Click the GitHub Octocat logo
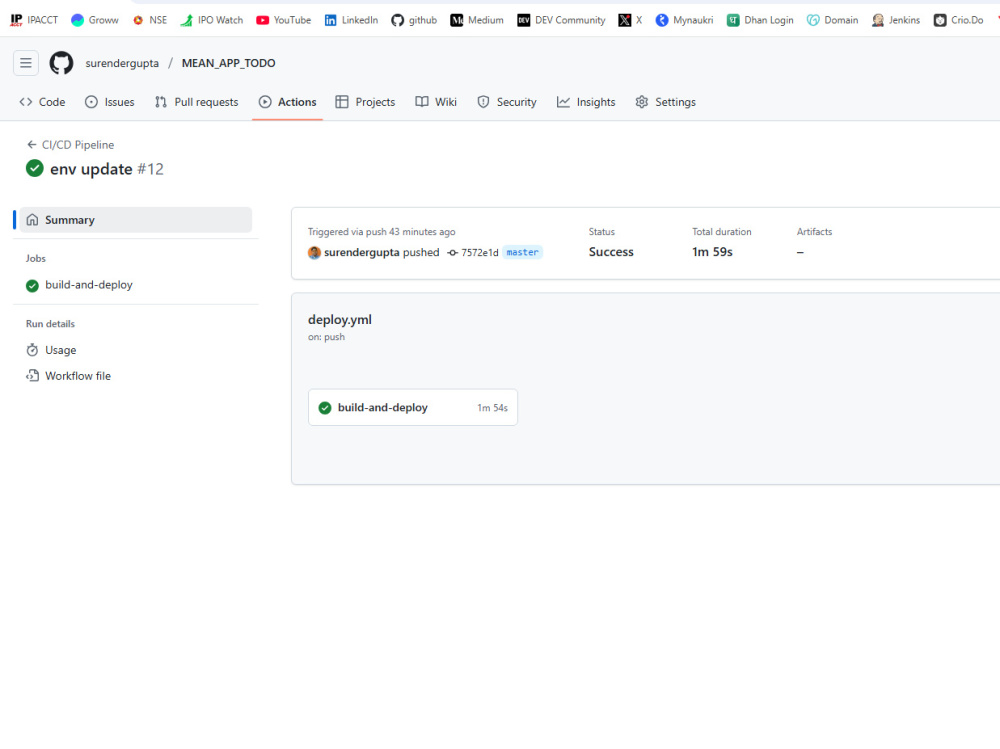Viewport: 1000px width, 749px height. (x=62, y=63)
